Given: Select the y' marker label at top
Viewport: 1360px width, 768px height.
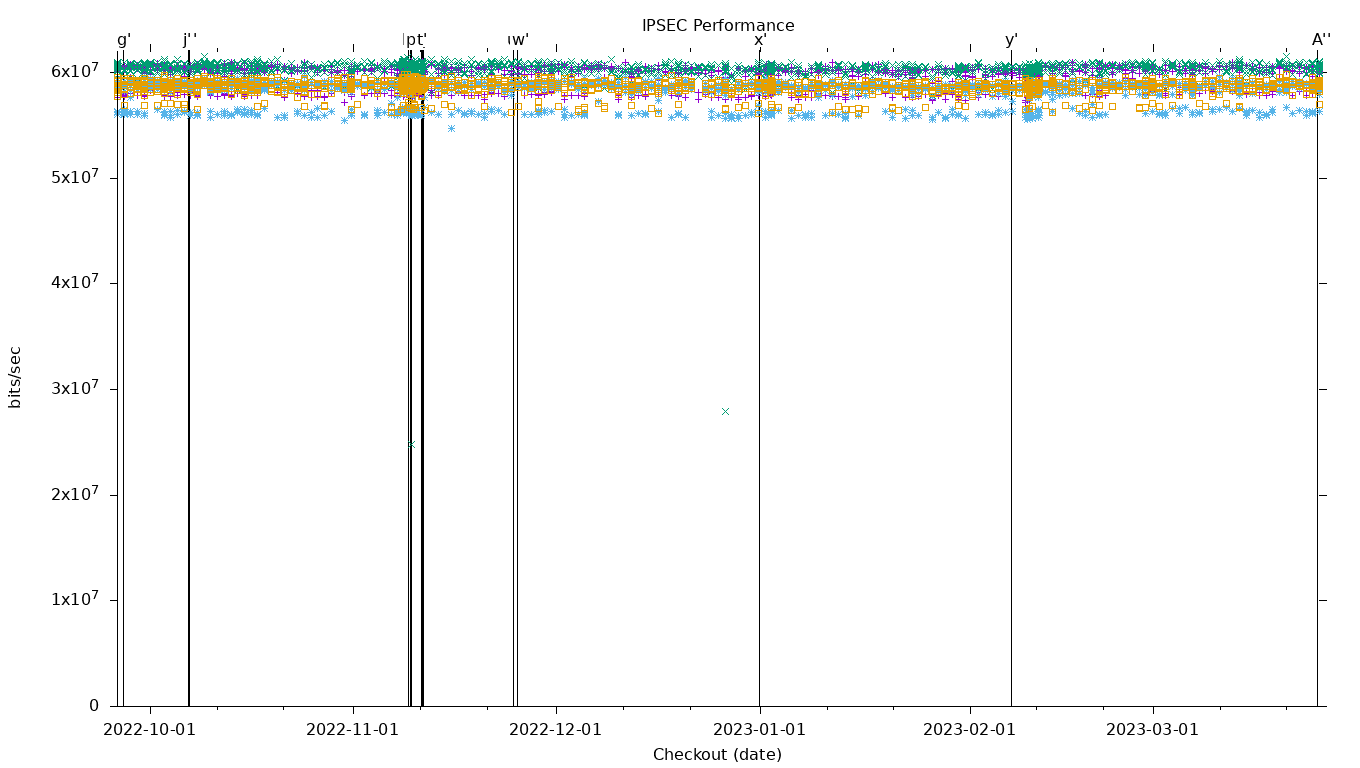Looking at the screenshot, I should coord(1011,40).
